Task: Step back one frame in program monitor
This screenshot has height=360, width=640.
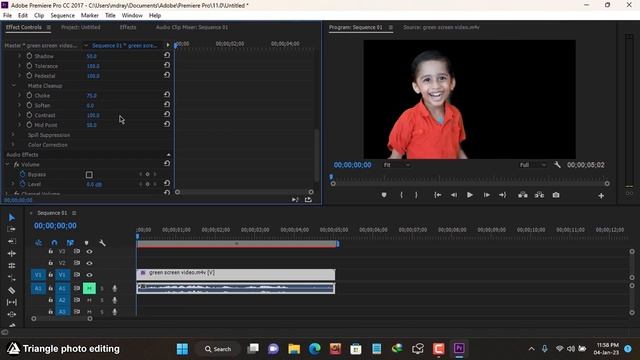Action: point(454,195)
